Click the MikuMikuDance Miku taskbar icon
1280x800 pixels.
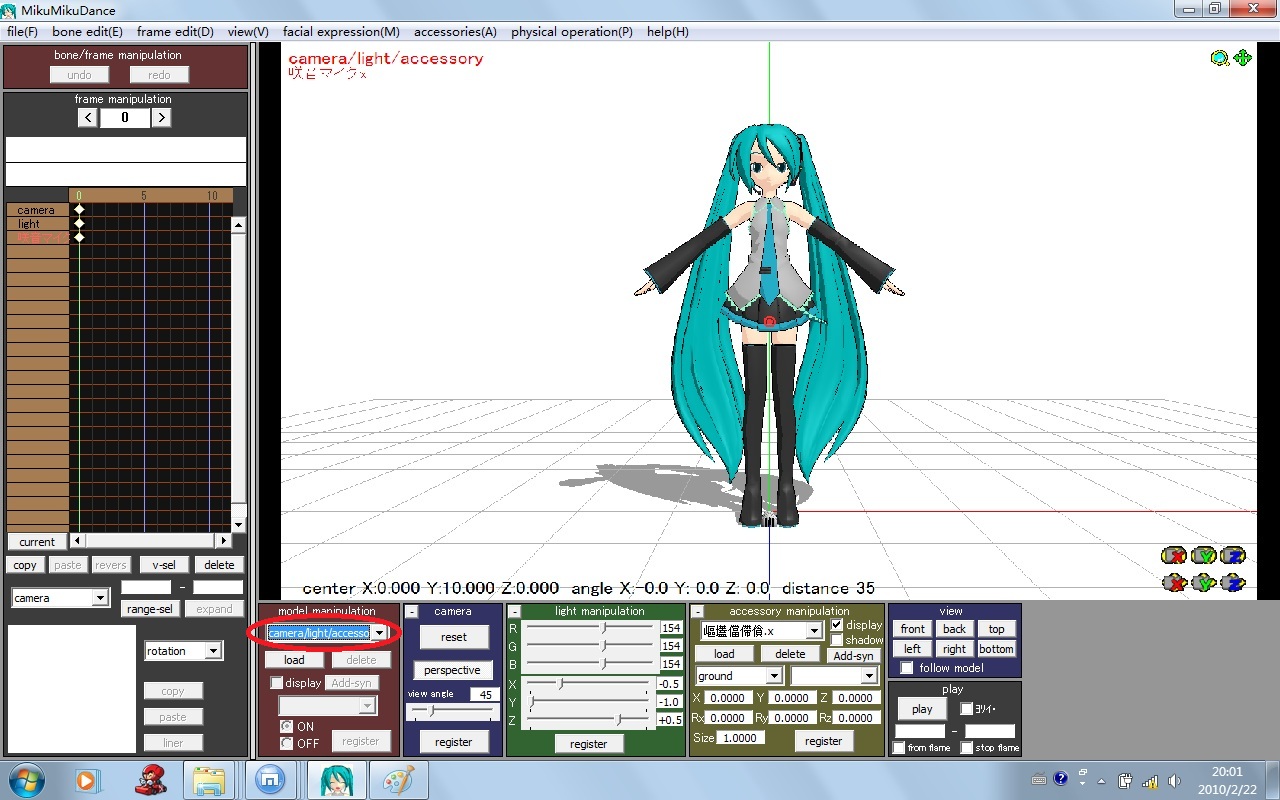pos(336,779)
